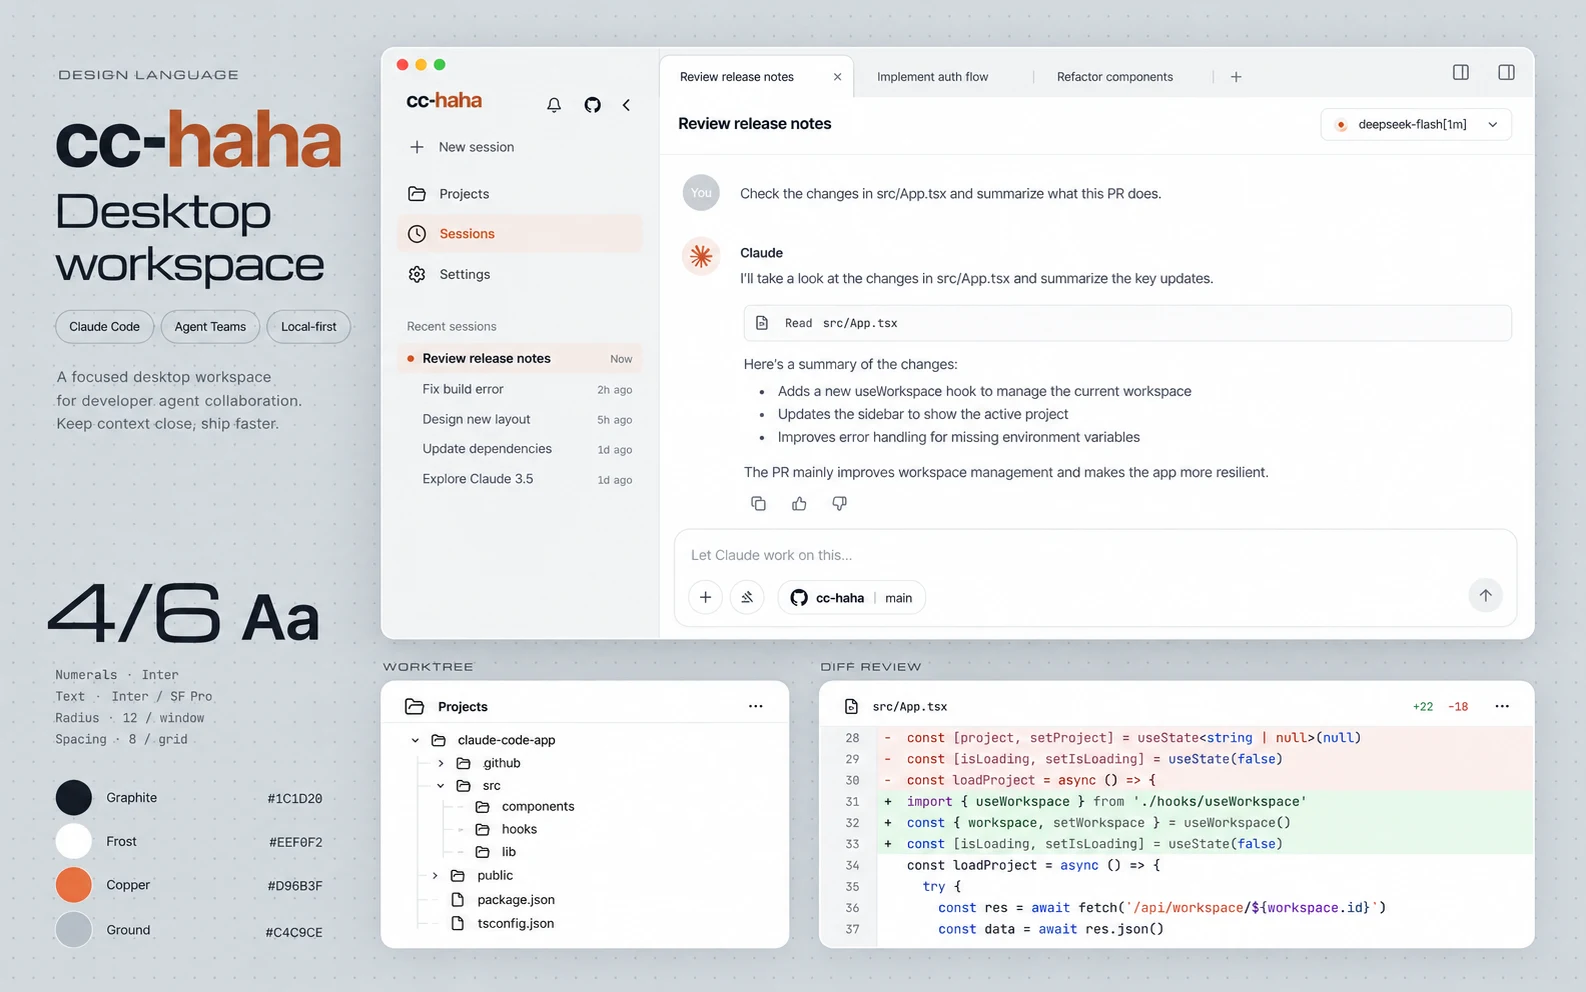Toggle right panel layout icon
This screenshot has width=1586, height=992.
click(x=1506, y=72)
